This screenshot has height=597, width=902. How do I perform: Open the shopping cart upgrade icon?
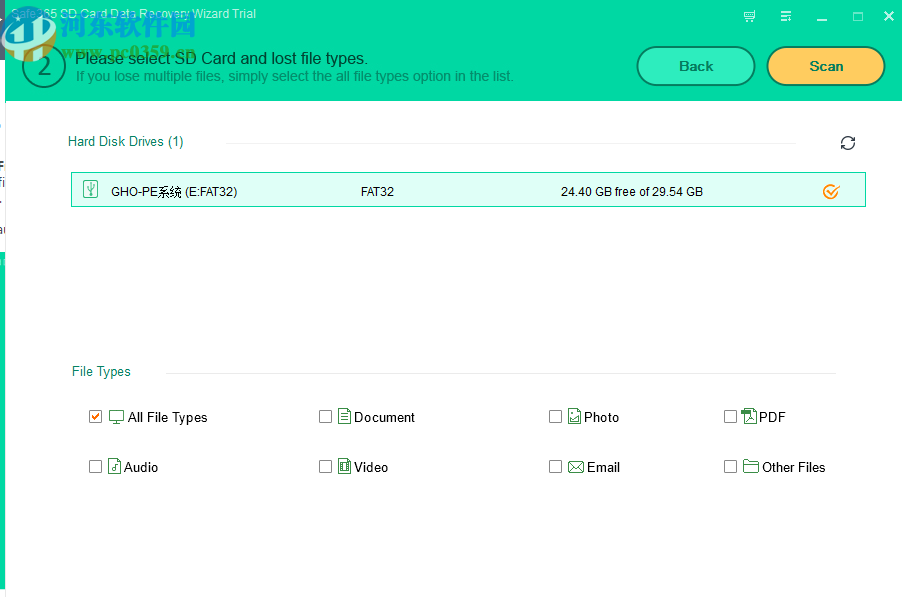click(748, 15)
